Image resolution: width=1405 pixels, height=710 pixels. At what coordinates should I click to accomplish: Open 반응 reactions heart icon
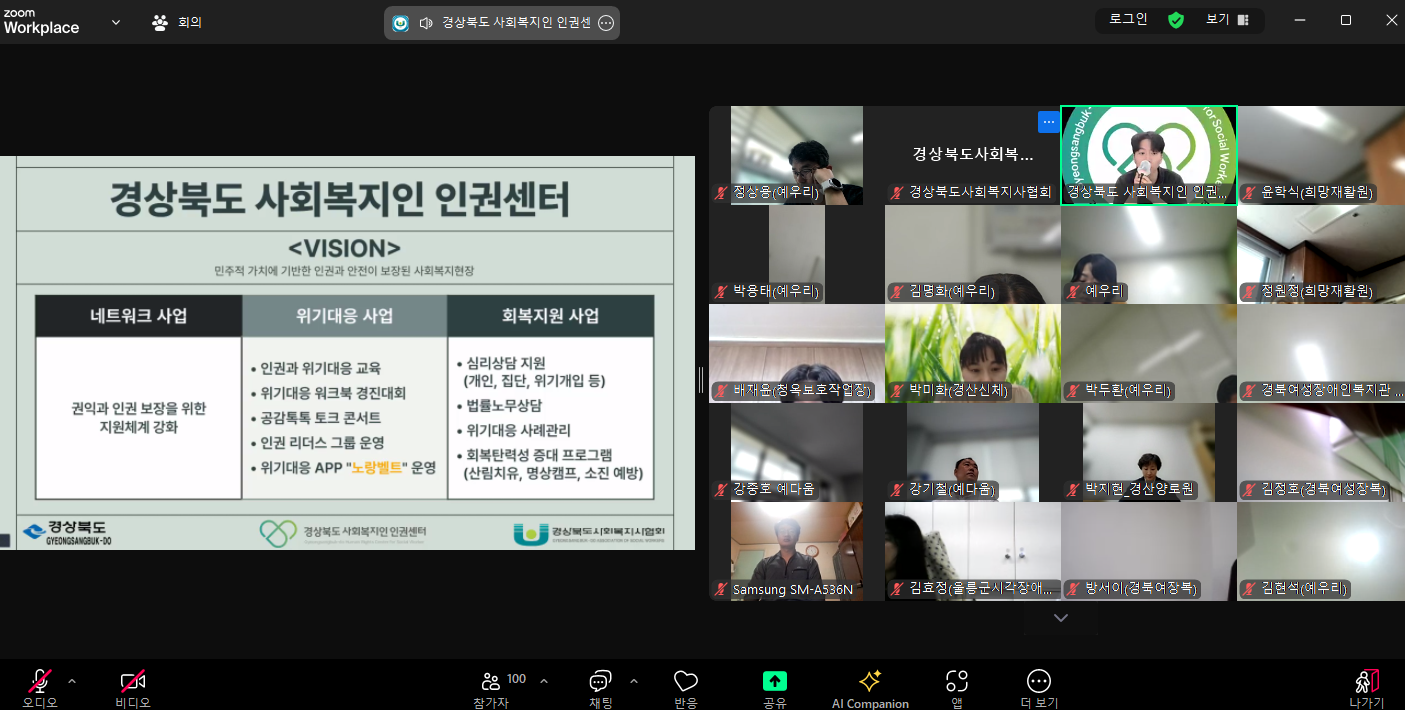[686, 681]
